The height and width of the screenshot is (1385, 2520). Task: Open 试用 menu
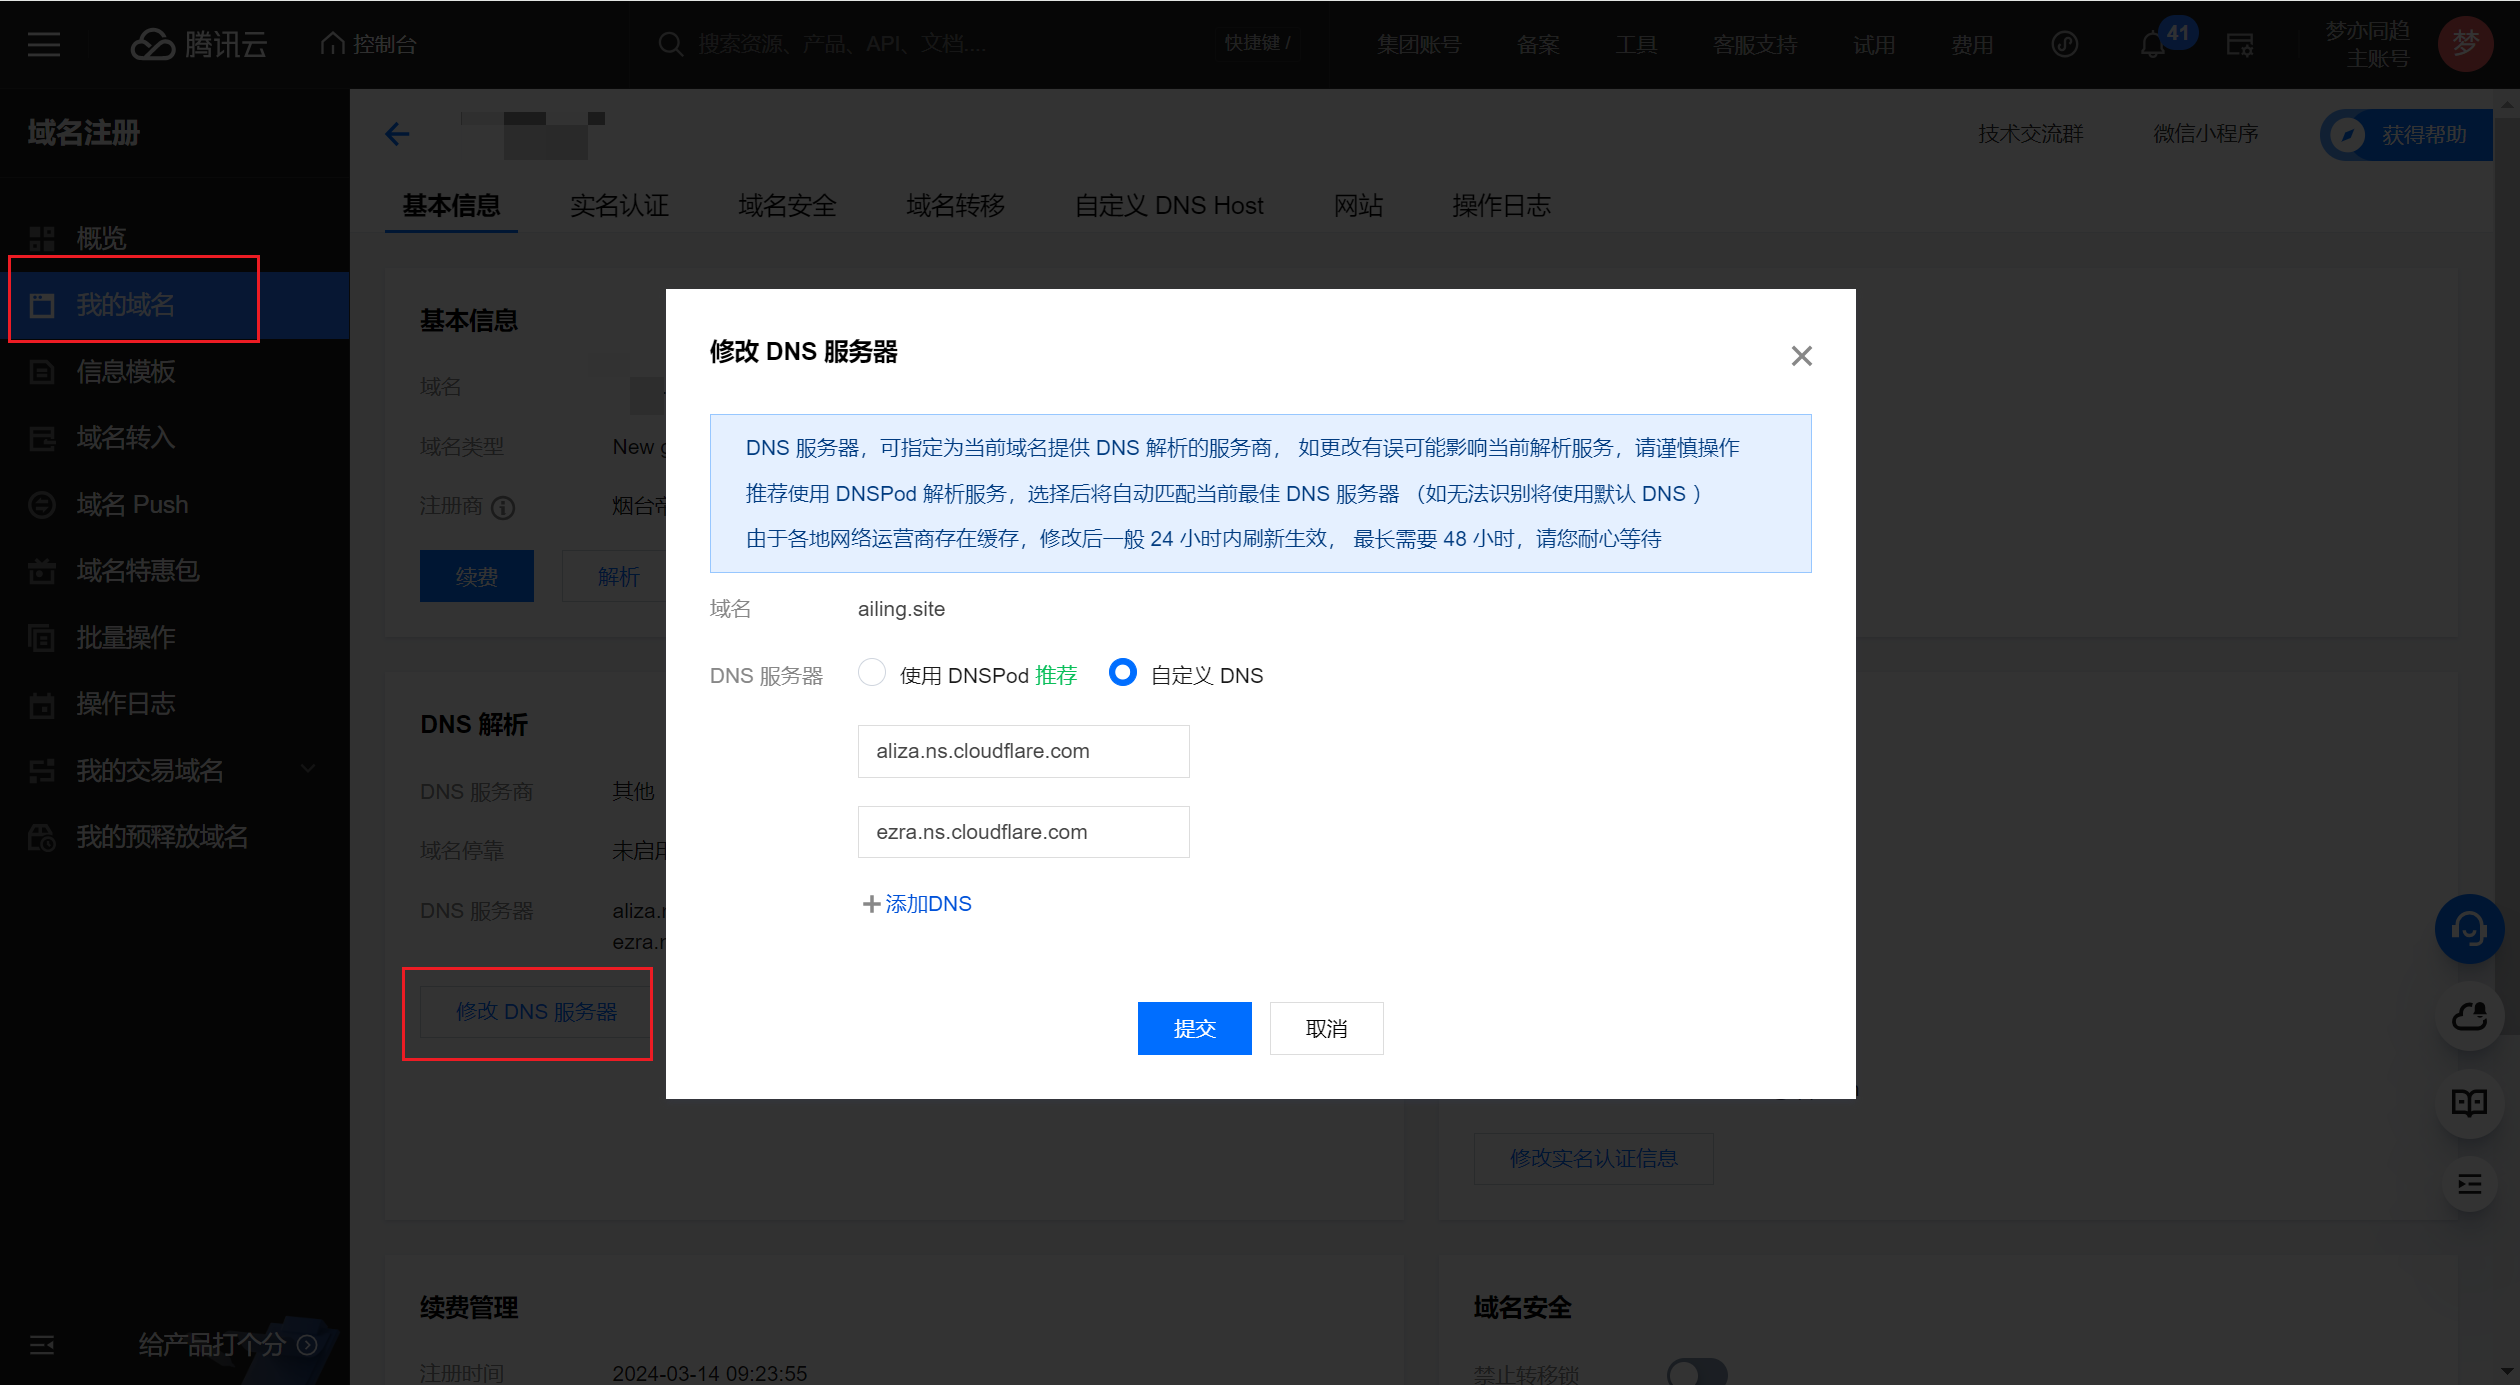point(1874,45)
